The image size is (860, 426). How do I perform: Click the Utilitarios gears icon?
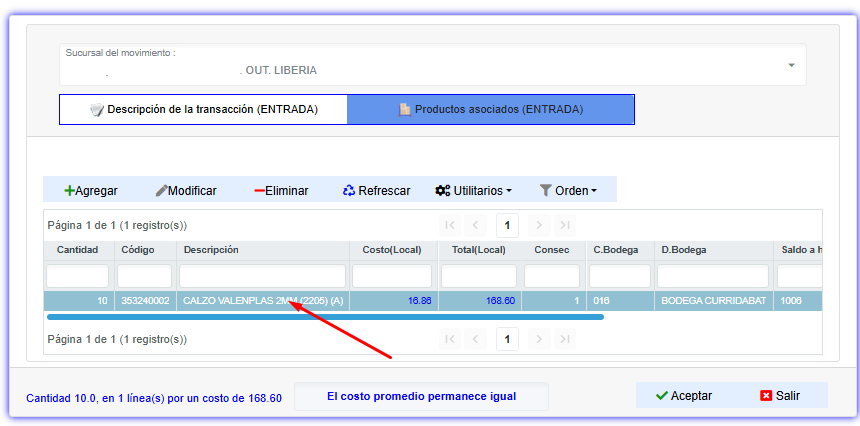(442, 190)
